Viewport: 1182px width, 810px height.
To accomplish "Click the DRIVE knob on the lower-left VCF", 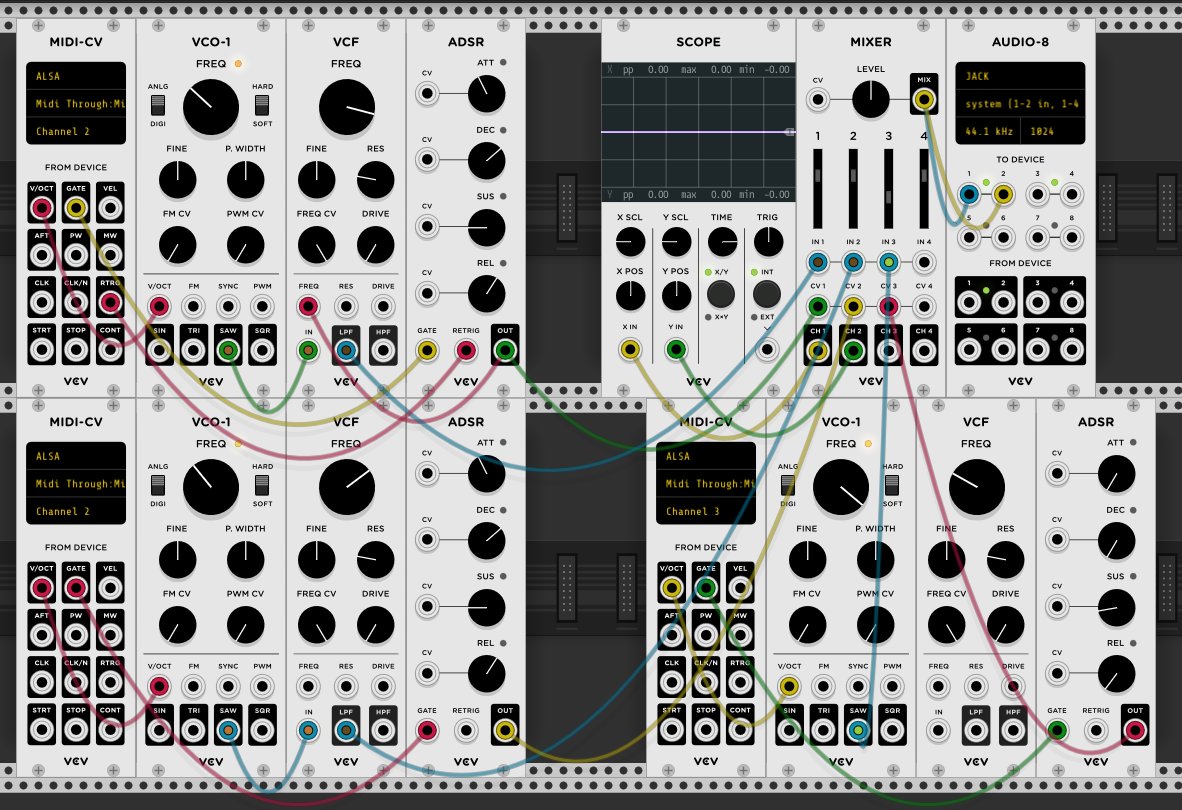I will [x=375, y=625].
